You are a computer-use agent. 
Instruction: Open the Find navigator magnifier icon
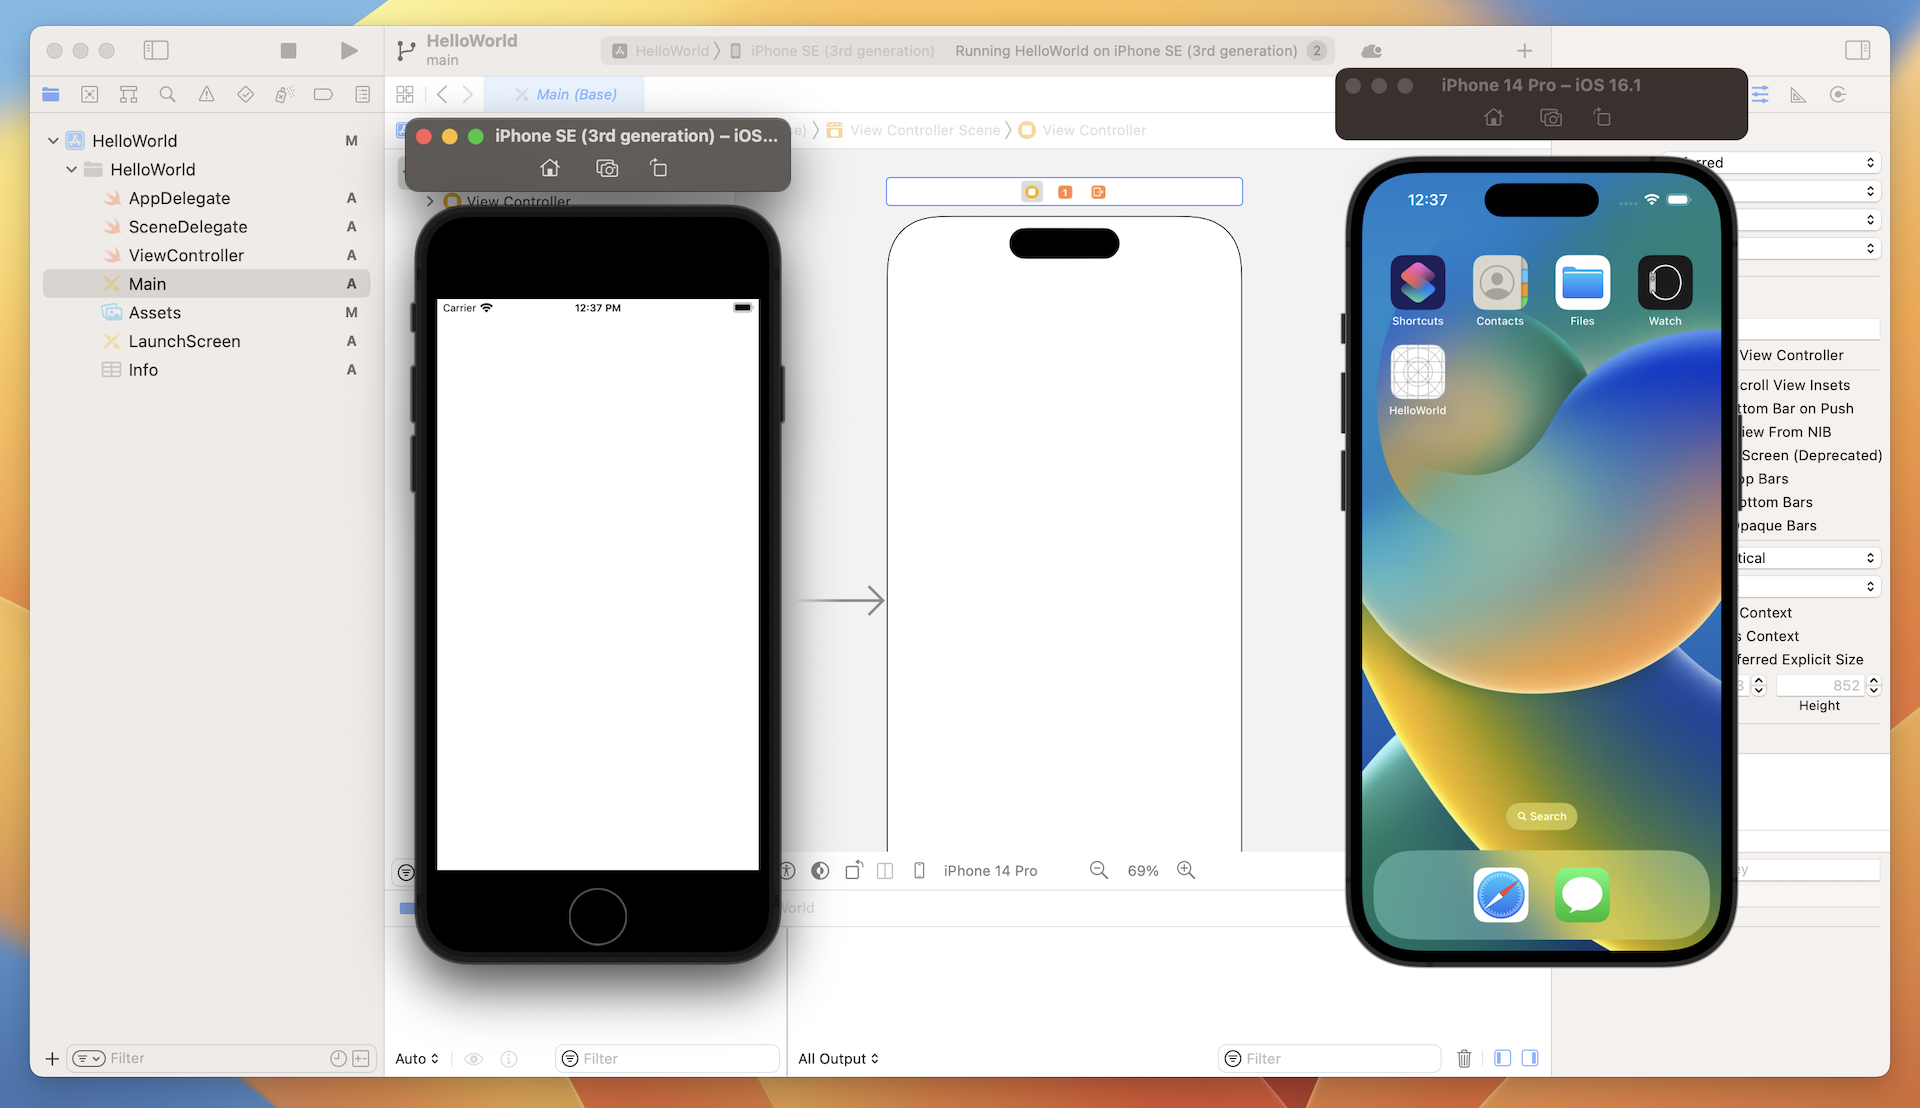168,94
